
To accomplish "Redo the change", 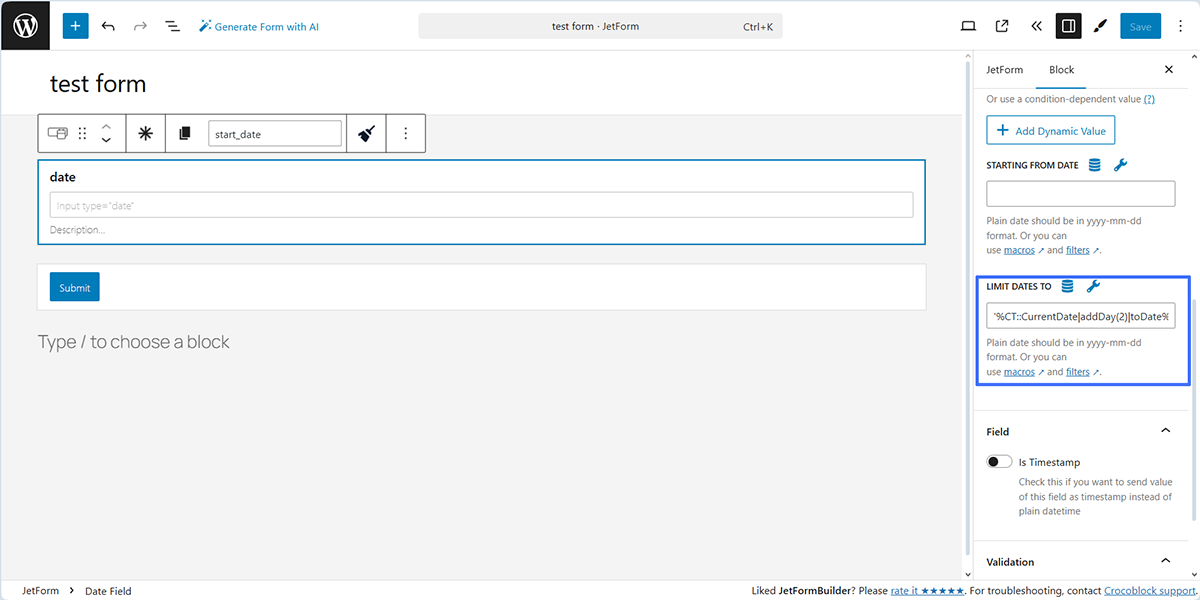I will coord(140,26).
